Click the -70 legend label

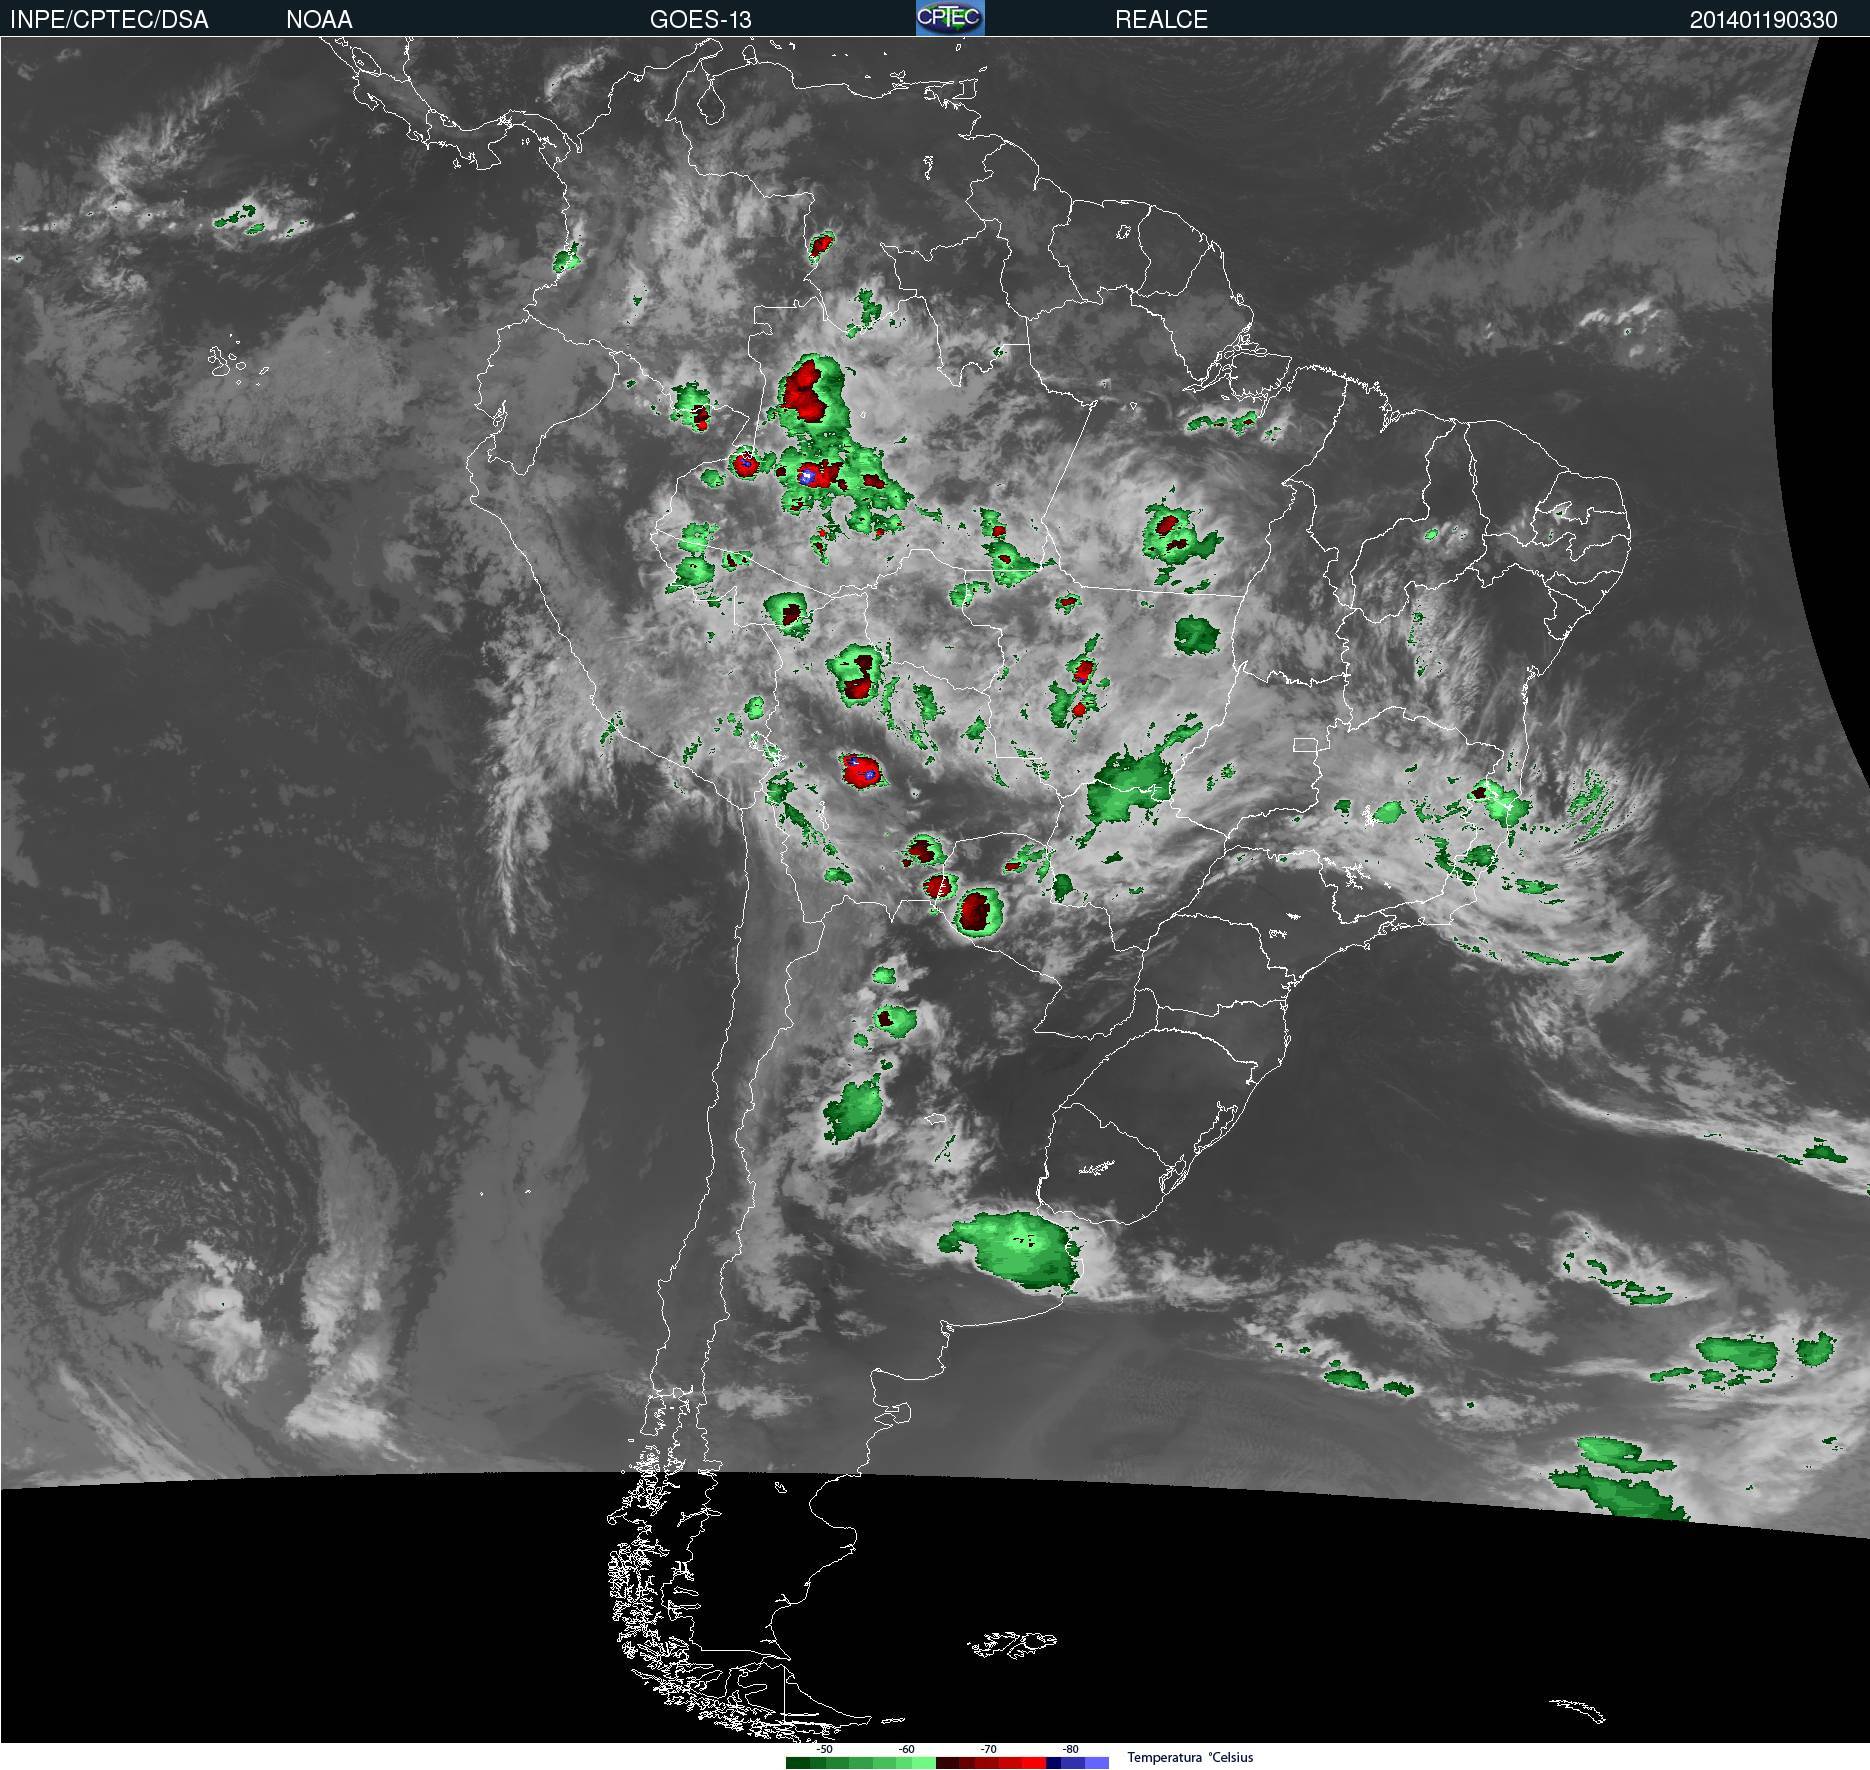coord(988,1749)
